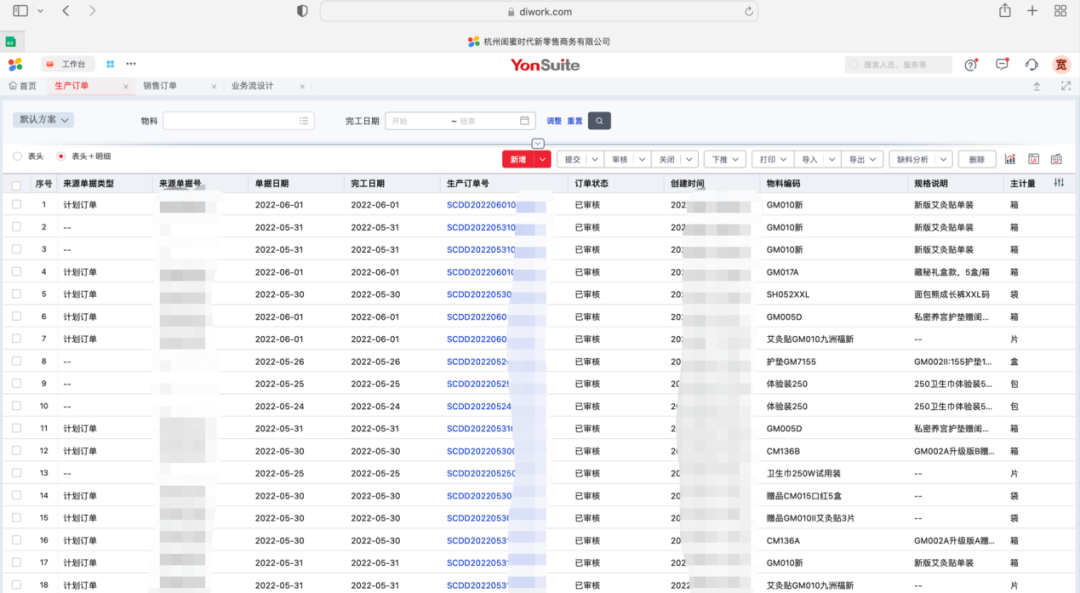This screenshot has height=593, width=1080.
Task: Close the 销售订单 tab
Action: pos(214,86)
